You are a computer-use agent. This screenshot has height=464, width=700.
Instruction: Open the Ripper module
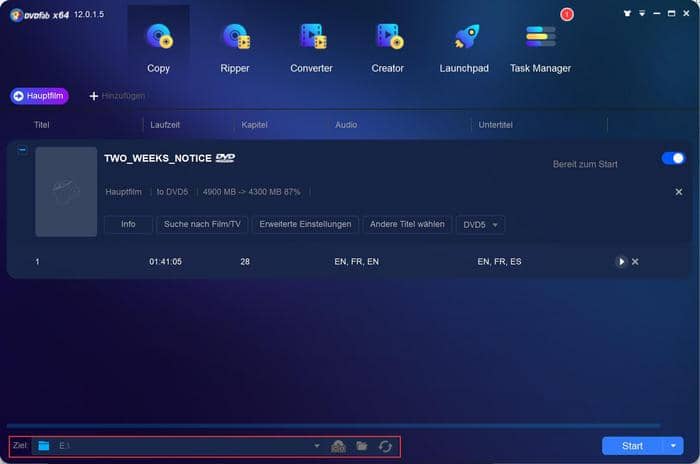point(235,47)
